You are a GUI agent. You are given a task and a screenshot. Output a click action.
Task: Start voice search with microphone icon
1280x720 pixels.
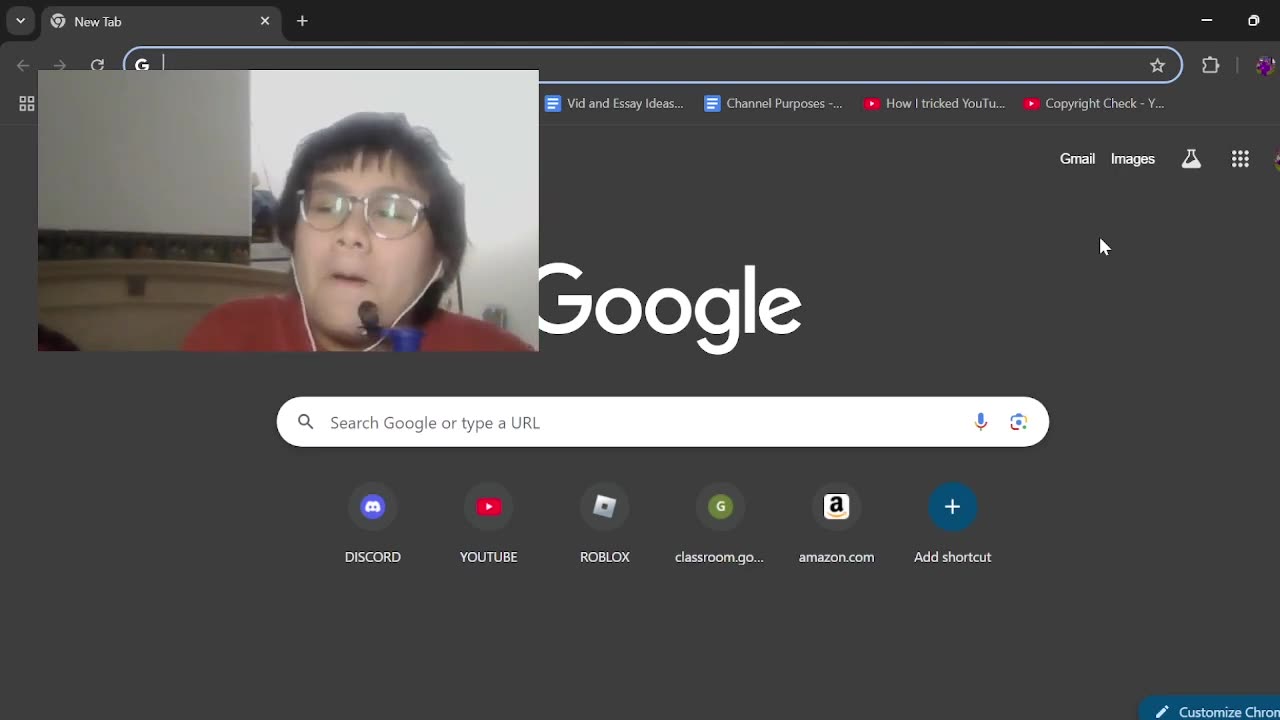pos(981,422)
